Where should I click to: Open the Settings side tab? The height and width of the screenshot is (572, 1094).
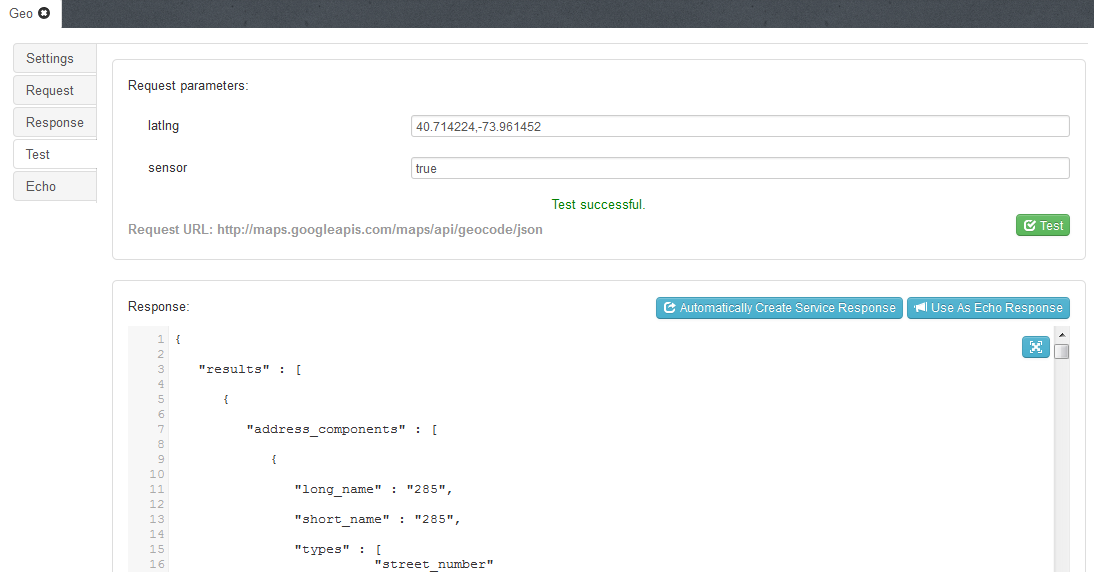click(55, 58)
